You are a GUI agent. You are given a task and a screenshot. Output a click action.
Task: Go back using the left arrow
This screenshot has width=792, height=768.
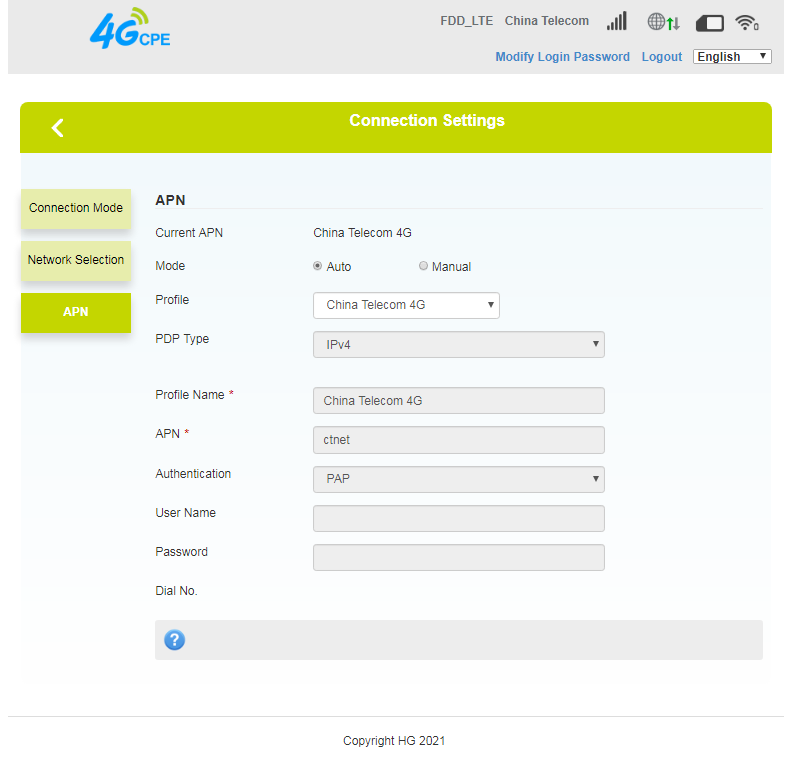tap(58, 127)
